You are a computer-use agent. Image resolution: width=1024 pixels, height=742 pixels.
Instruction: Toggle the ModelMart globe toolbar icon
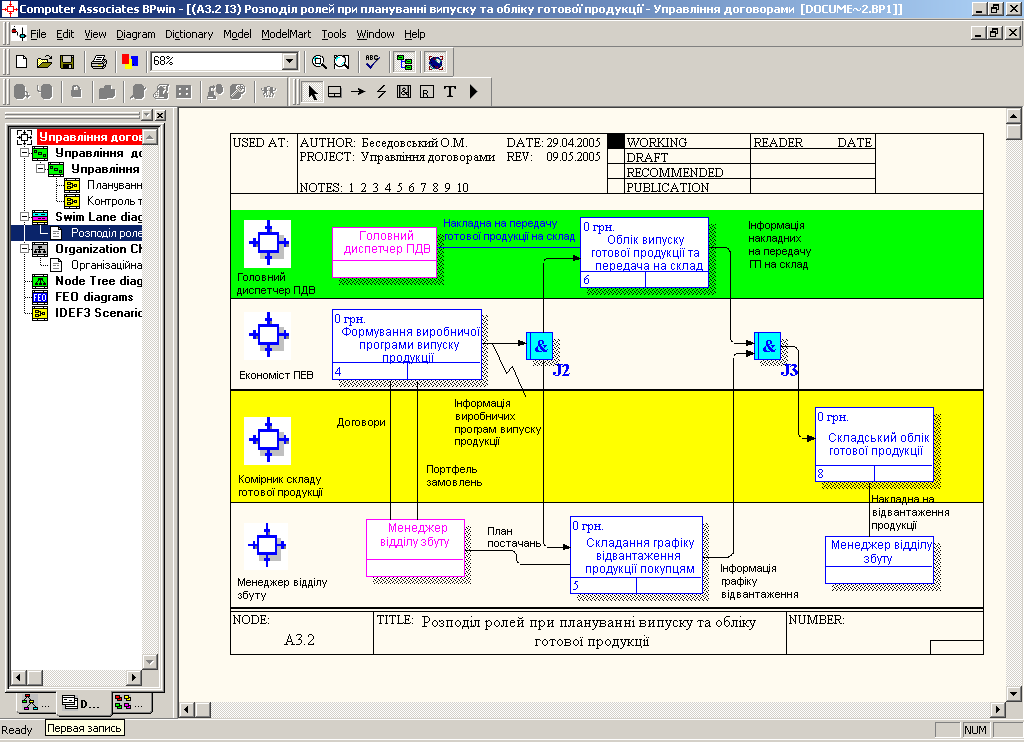tap(436, 62)
